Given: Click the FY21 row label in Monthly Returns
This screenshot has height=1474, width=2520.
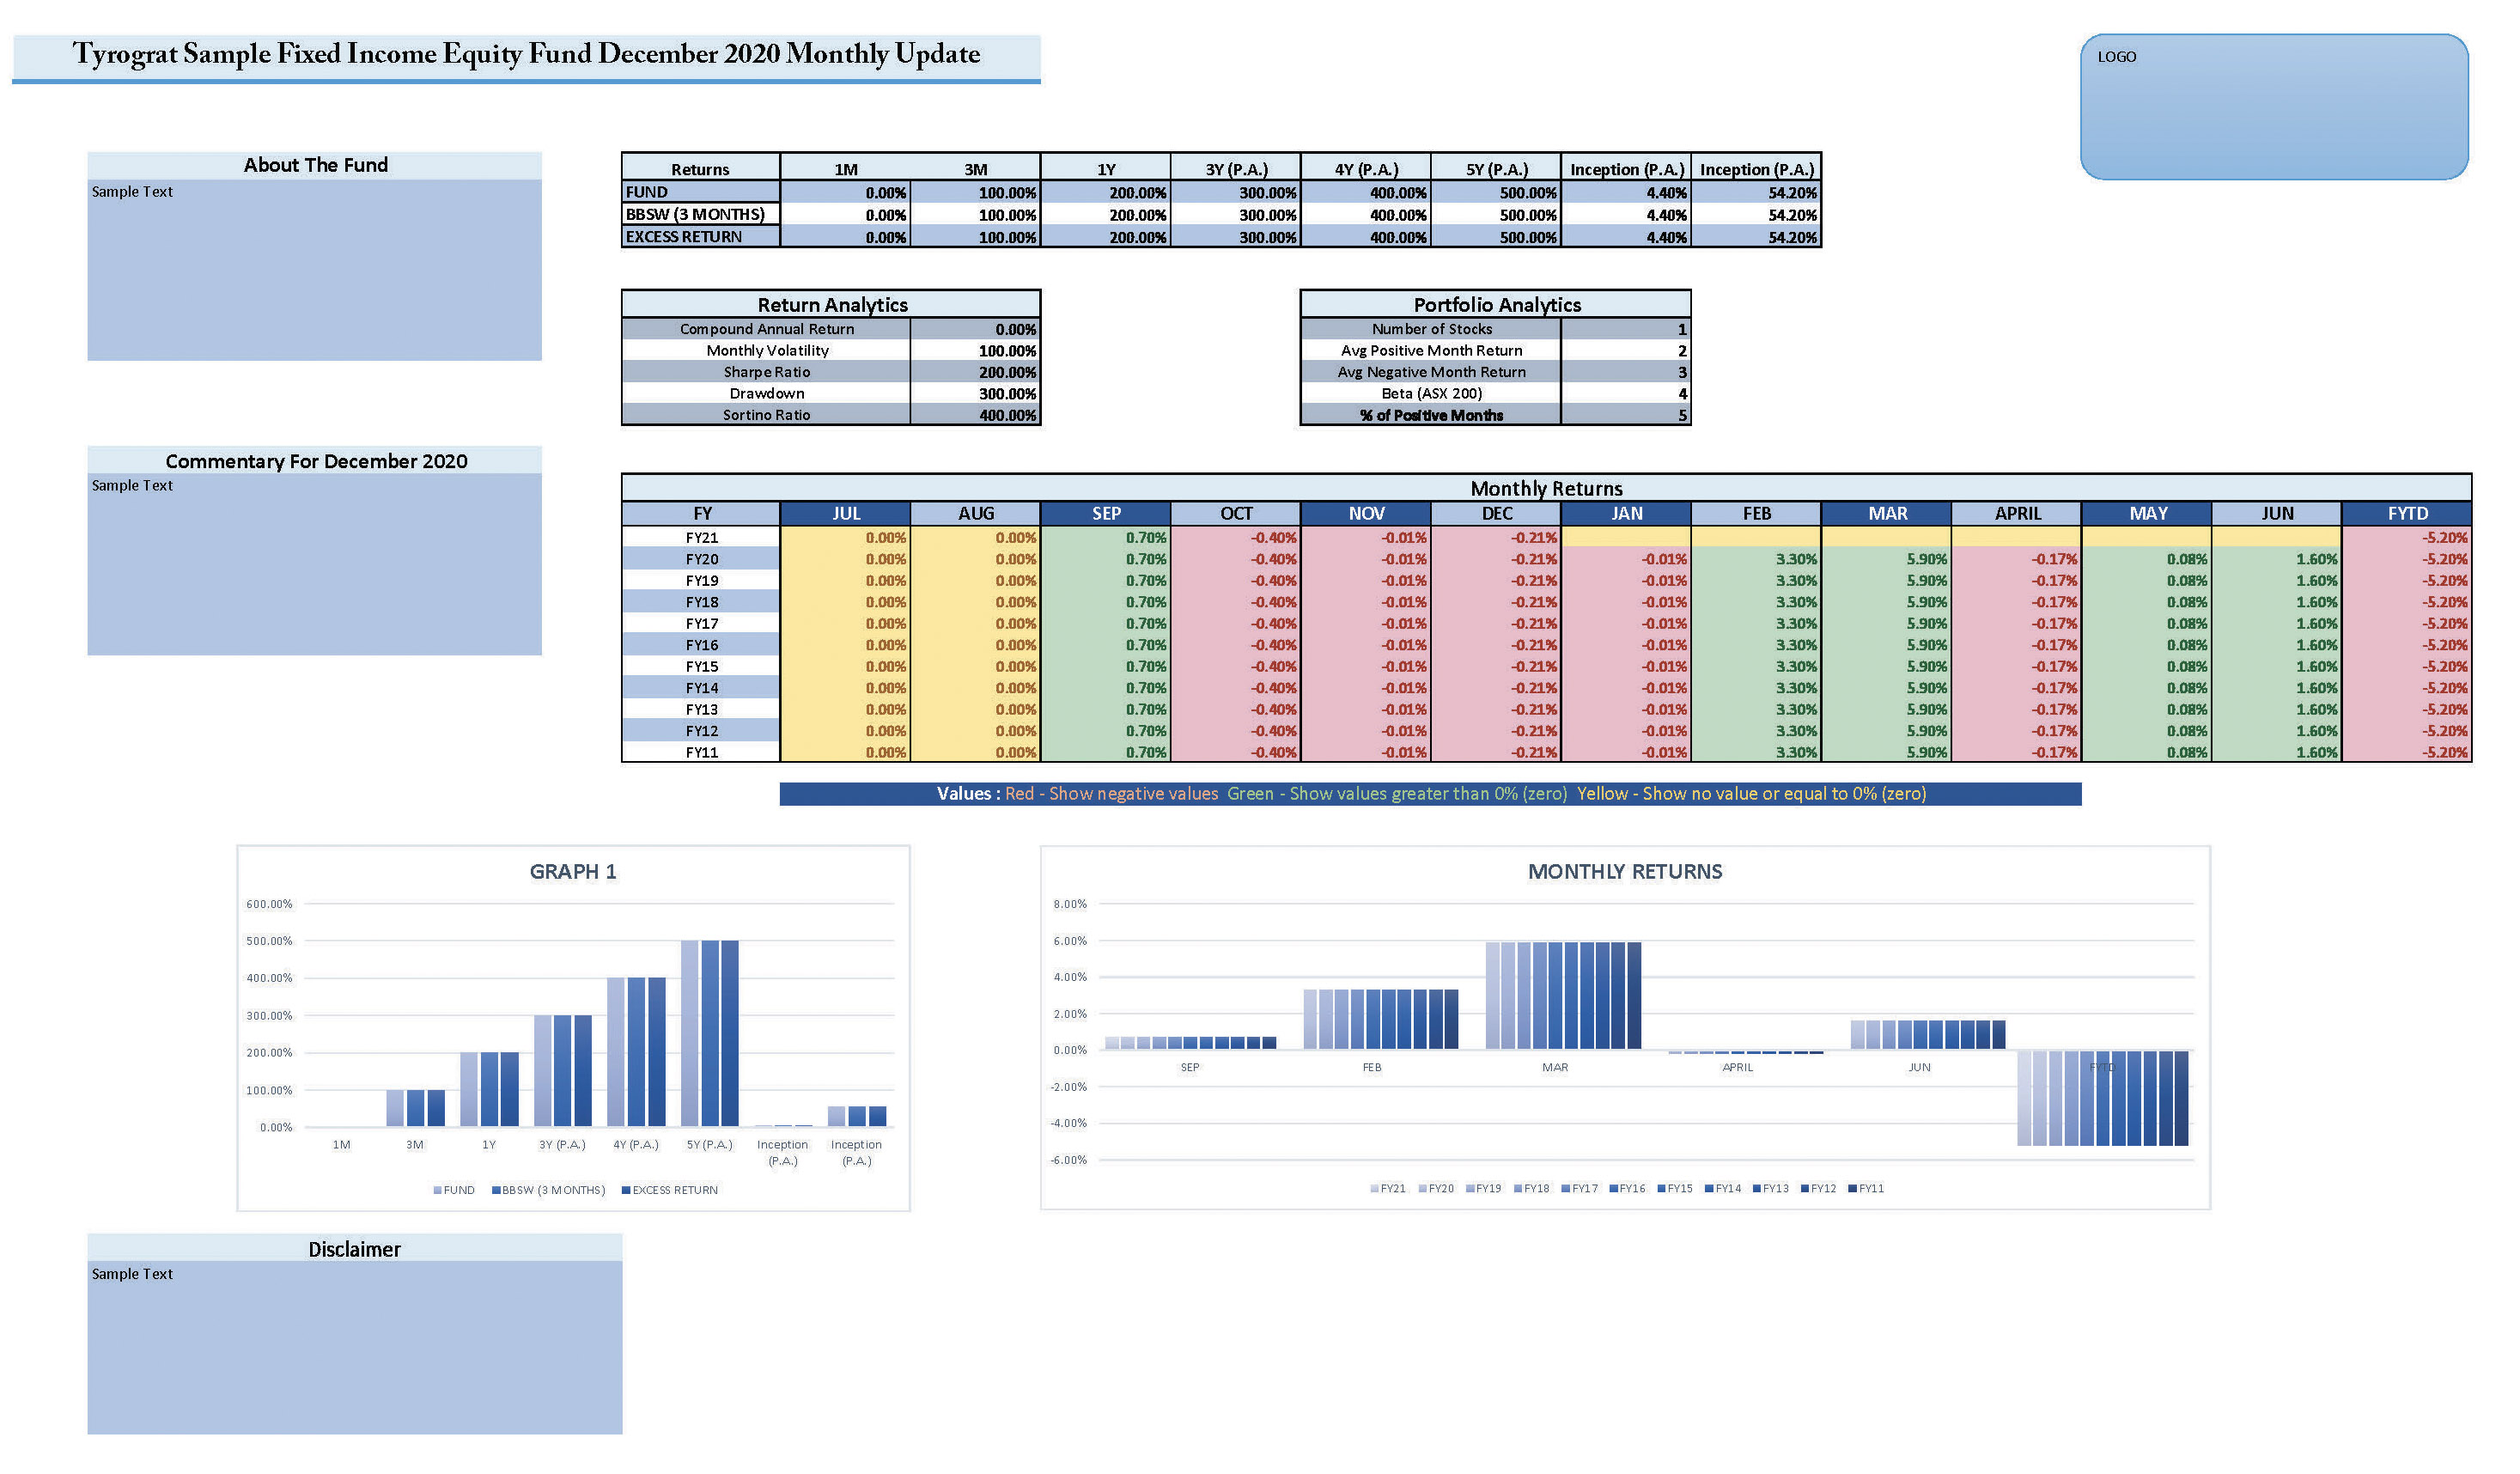Looking at the screenshot, I should (702, 538).
